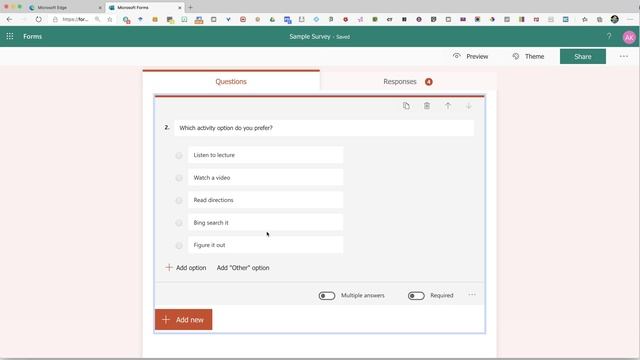Edit the Bing search it option field
The image size is (640, 360).
point(265,222)
